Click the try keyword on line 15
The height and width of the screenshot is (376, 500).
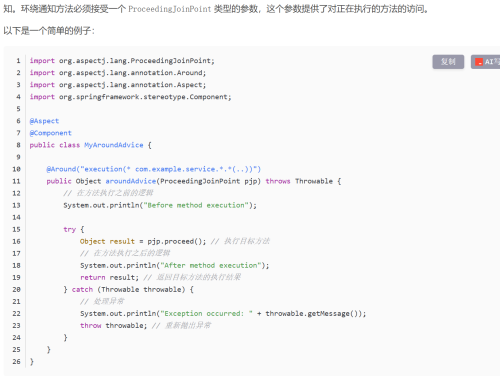(x=70, y=229)
